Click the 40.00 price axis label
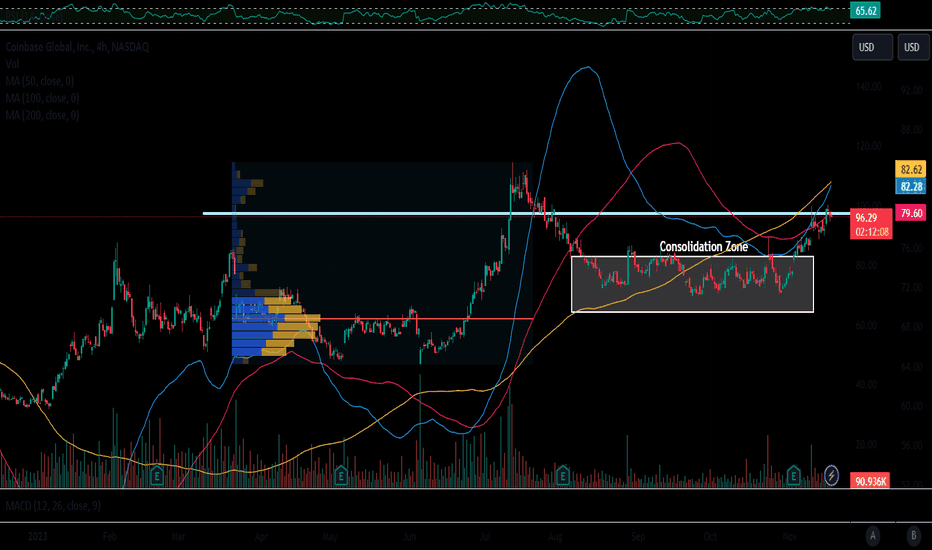This screenshot has height=550, width=932. [x=866, y=385]
